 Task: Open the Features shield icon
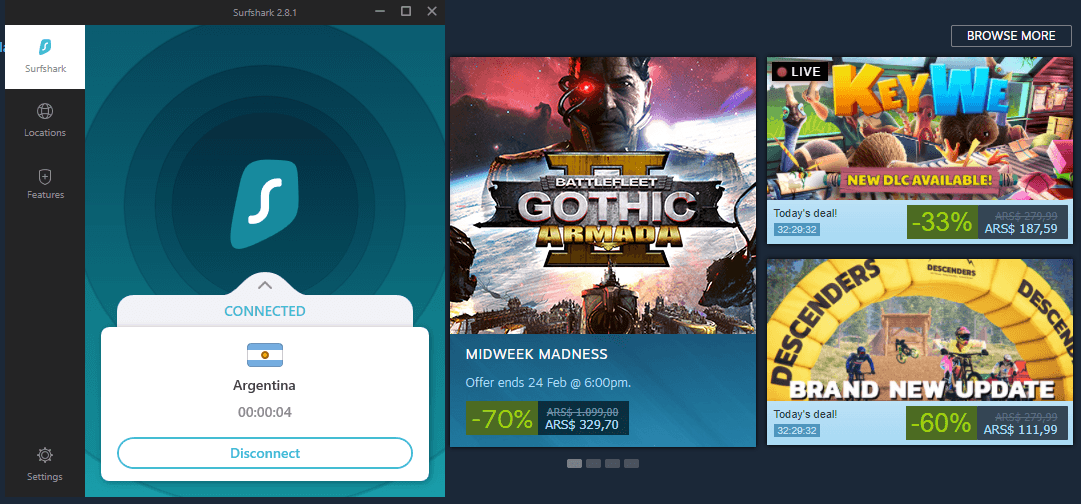click(x=45, y=177)
